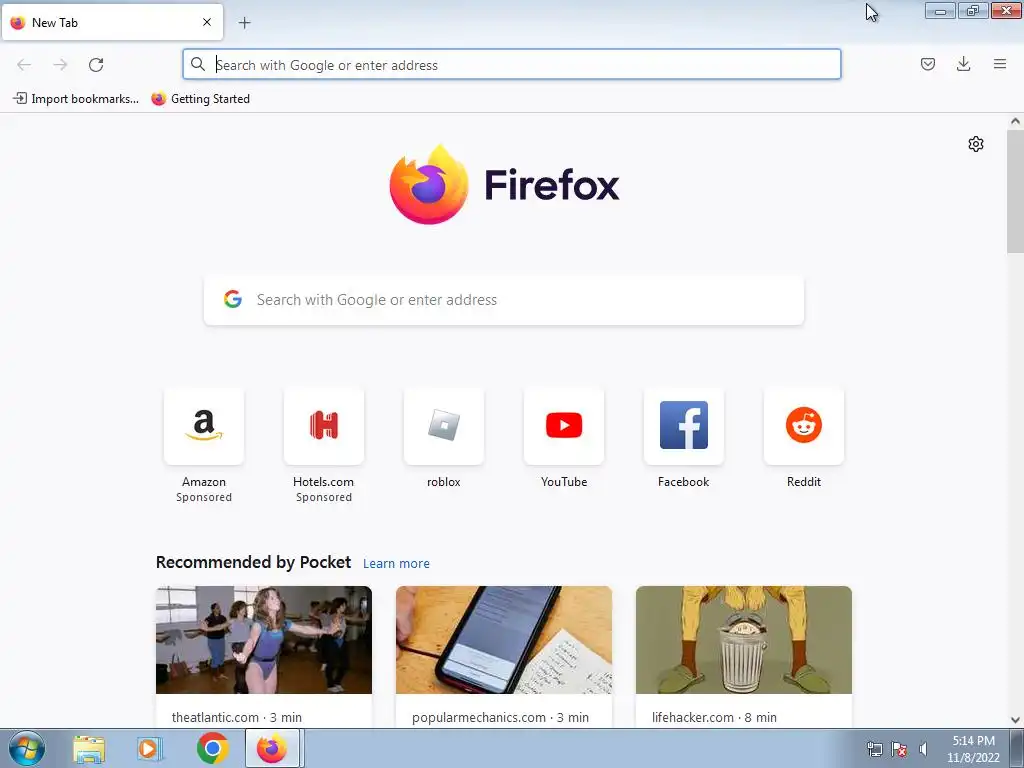The image size is (1024, 768).
Task: Click the volume speaker tray icon
Action: [x=923, y=749]
